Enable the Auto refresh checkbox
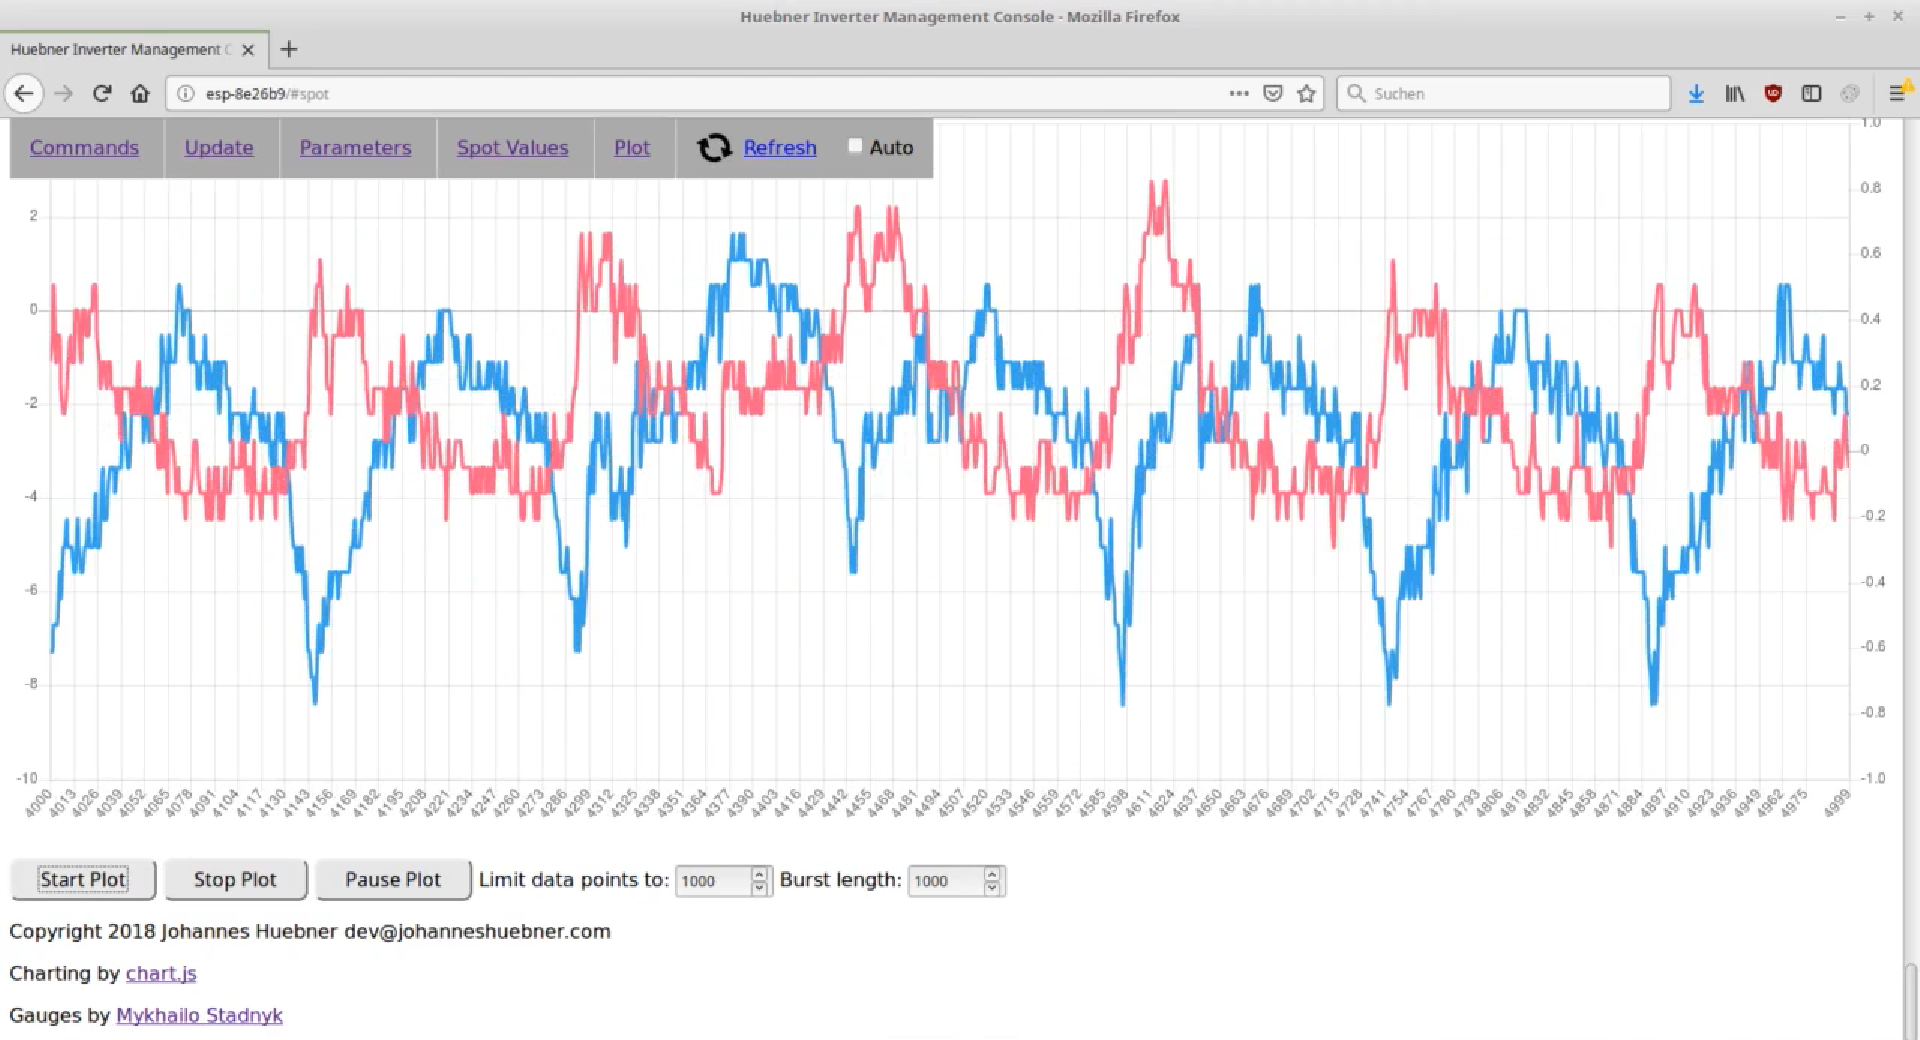Viewport: 1920px width, 1040px height. (x=855, y=146)
